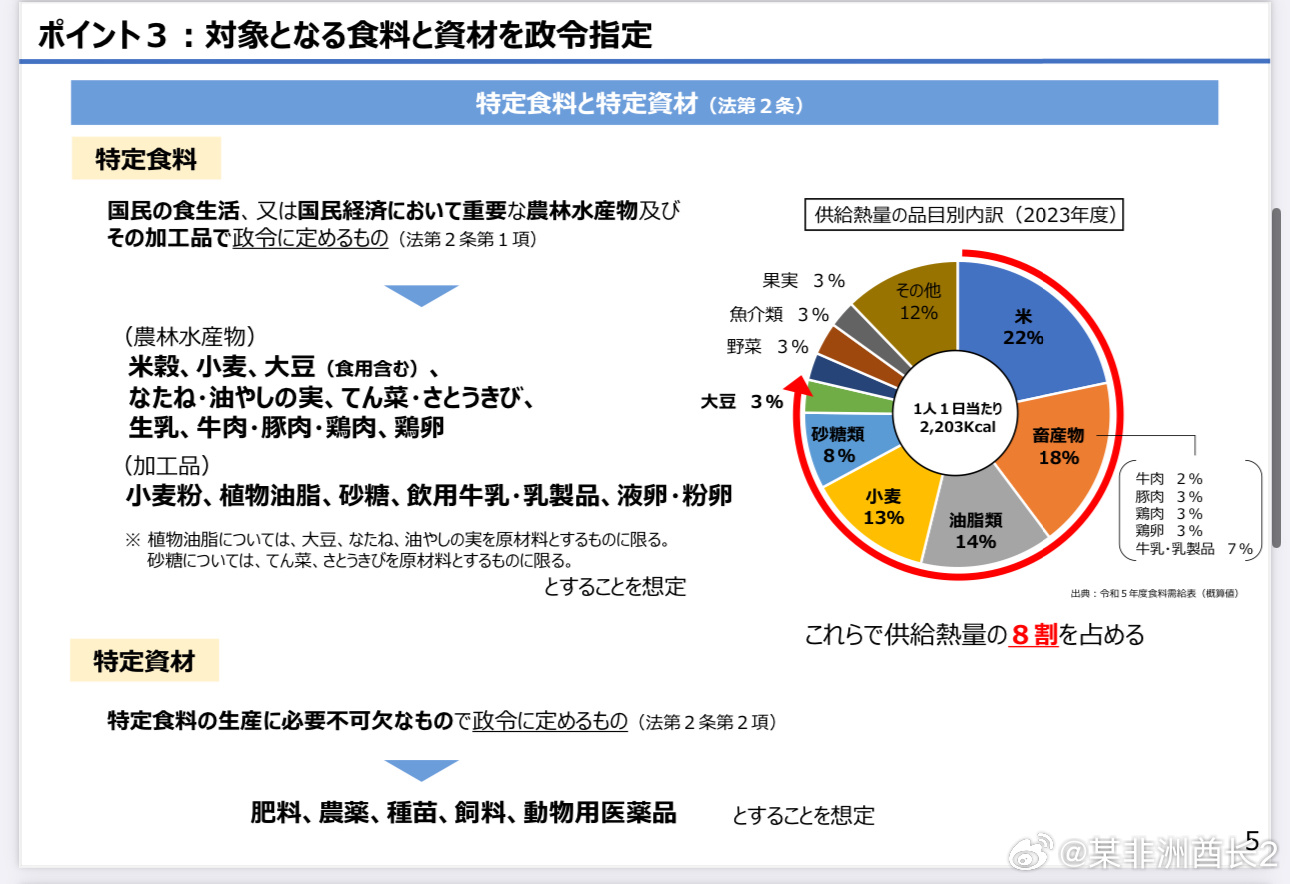This screenshot has height=884, width=1290.
Task: Click the line 肥料、農薬、種苗、飼料、動物用医薬品
Action: tap(463, 813)
